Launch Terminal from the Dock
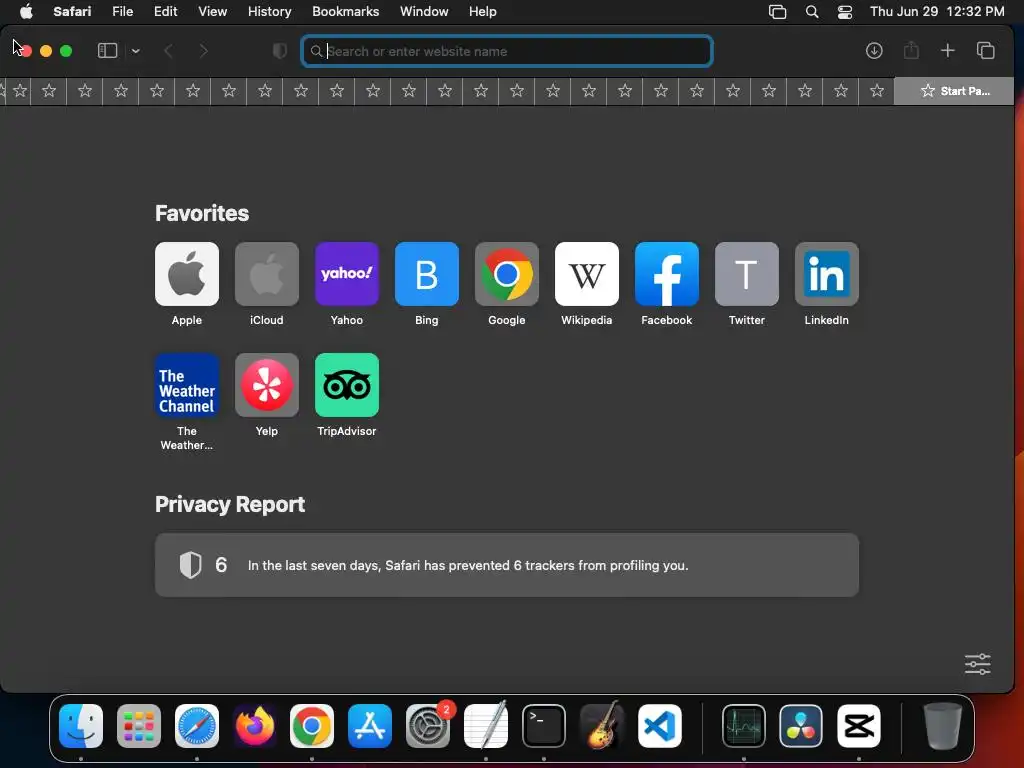1024x768 pixels. pos(543,726)
